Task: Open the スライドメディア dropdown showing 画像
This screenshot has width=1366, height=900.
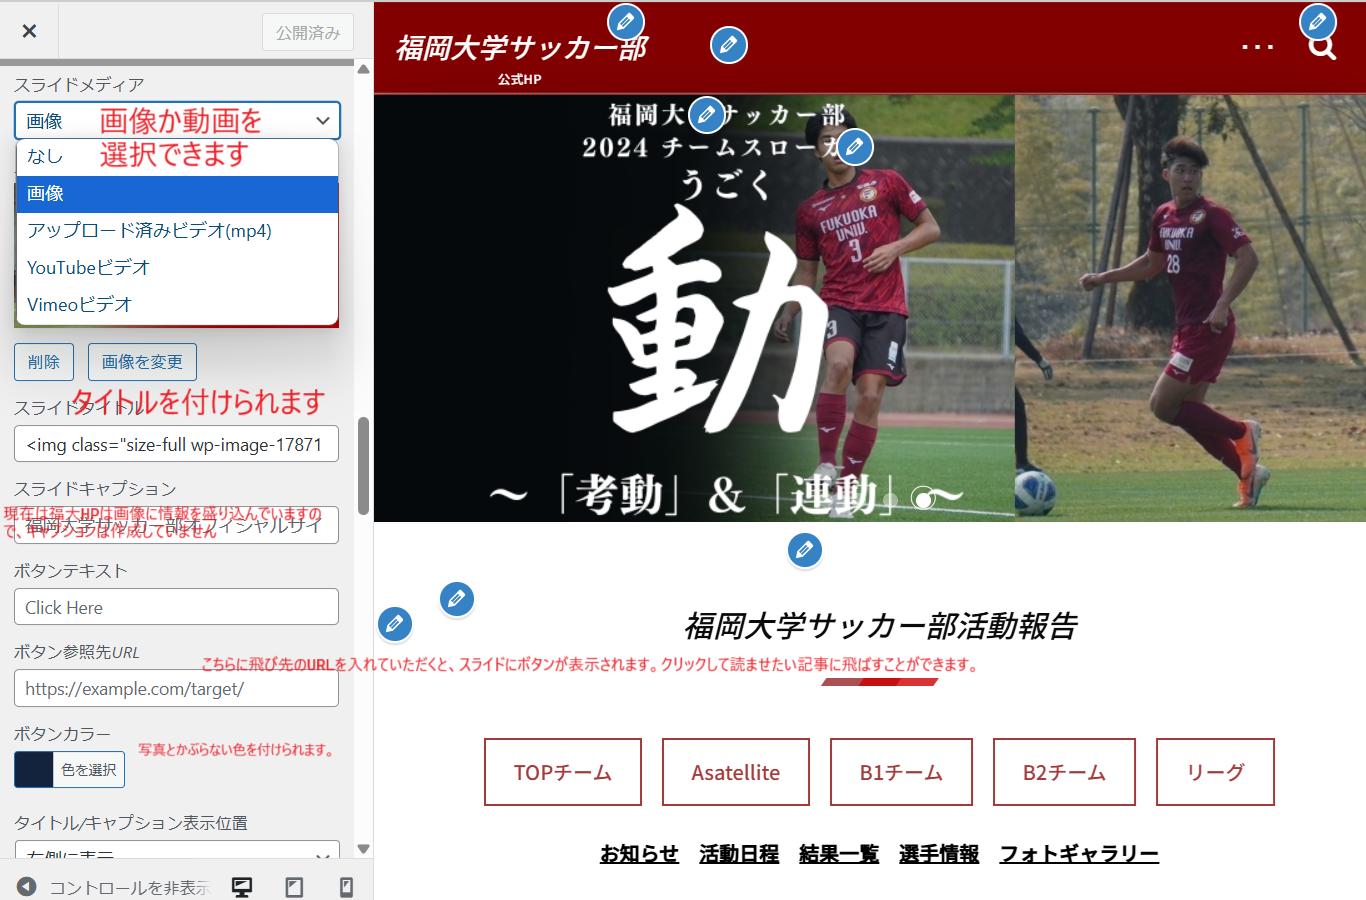Action: click(x=177, y=121)
